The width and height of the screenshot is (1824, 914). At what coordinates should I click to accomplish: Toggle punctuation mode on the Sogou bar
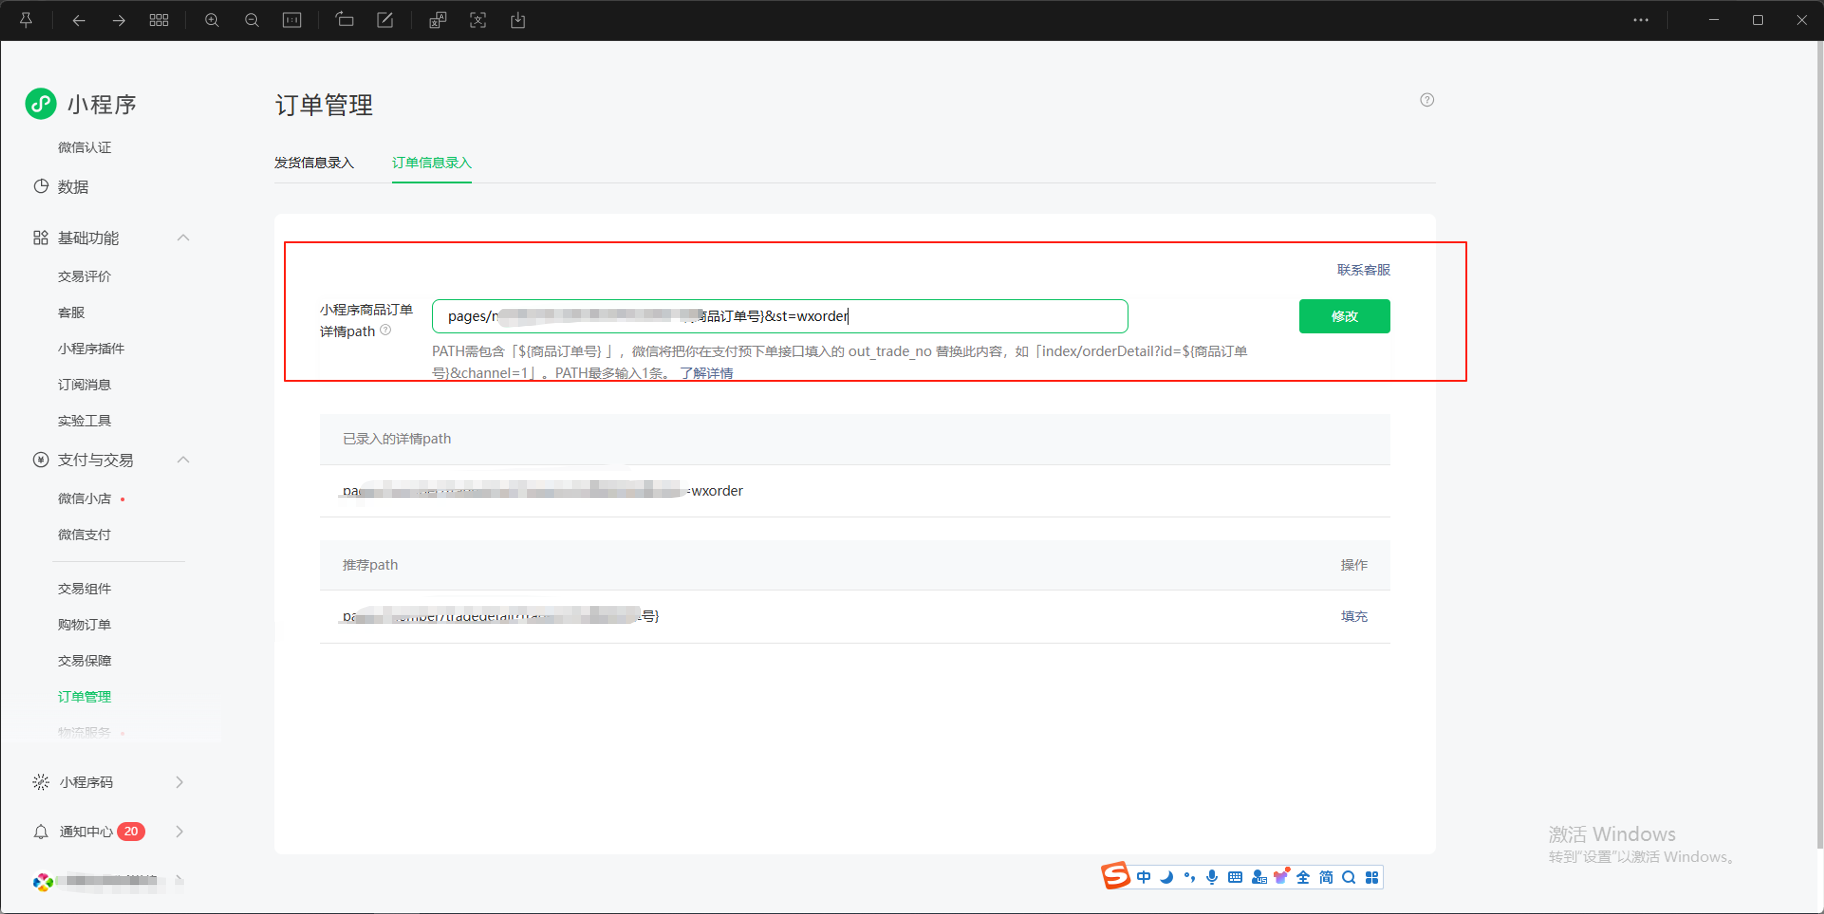(x=1189, y=877)
